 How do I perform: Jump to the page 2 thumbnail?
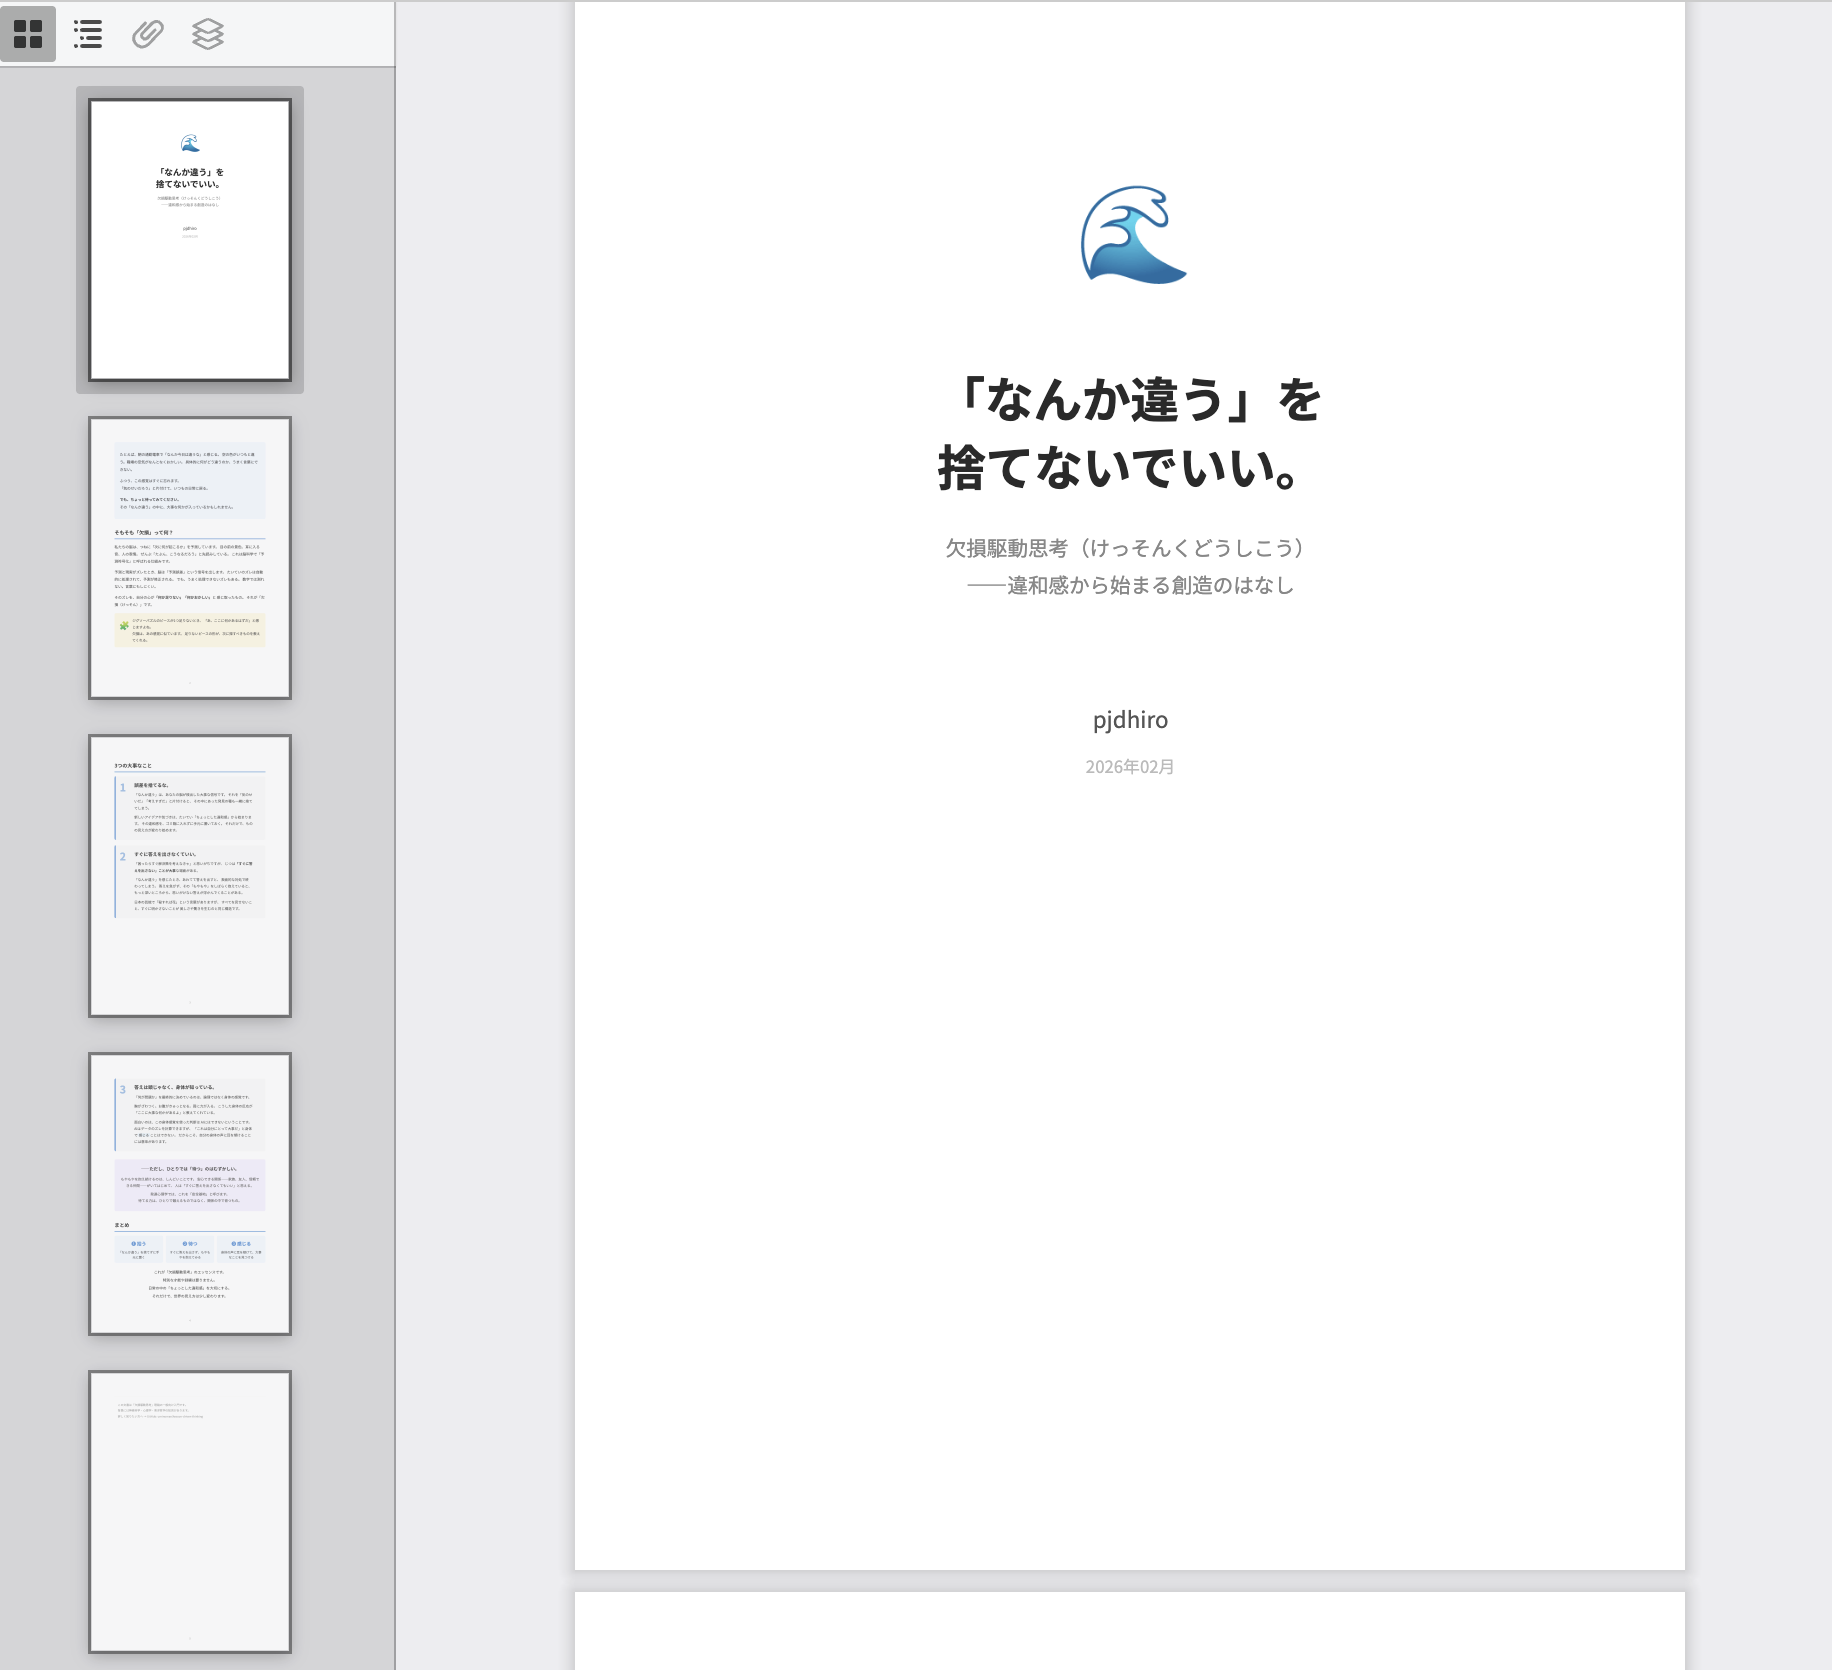coord(190,558)
